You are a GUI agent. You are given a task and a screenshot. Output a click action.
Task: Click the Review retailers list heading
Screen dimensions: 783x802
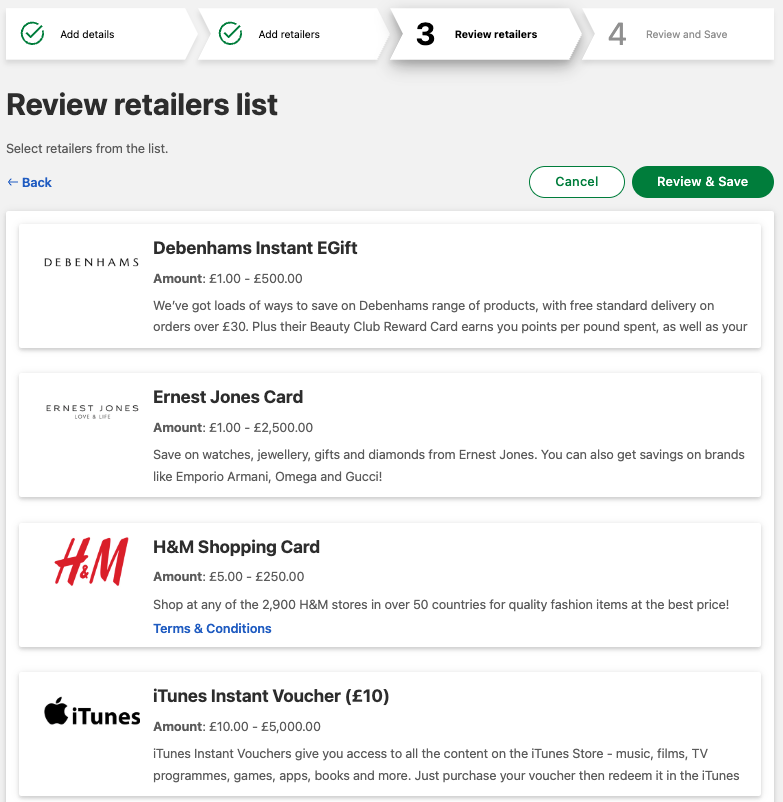click(142, 105)
